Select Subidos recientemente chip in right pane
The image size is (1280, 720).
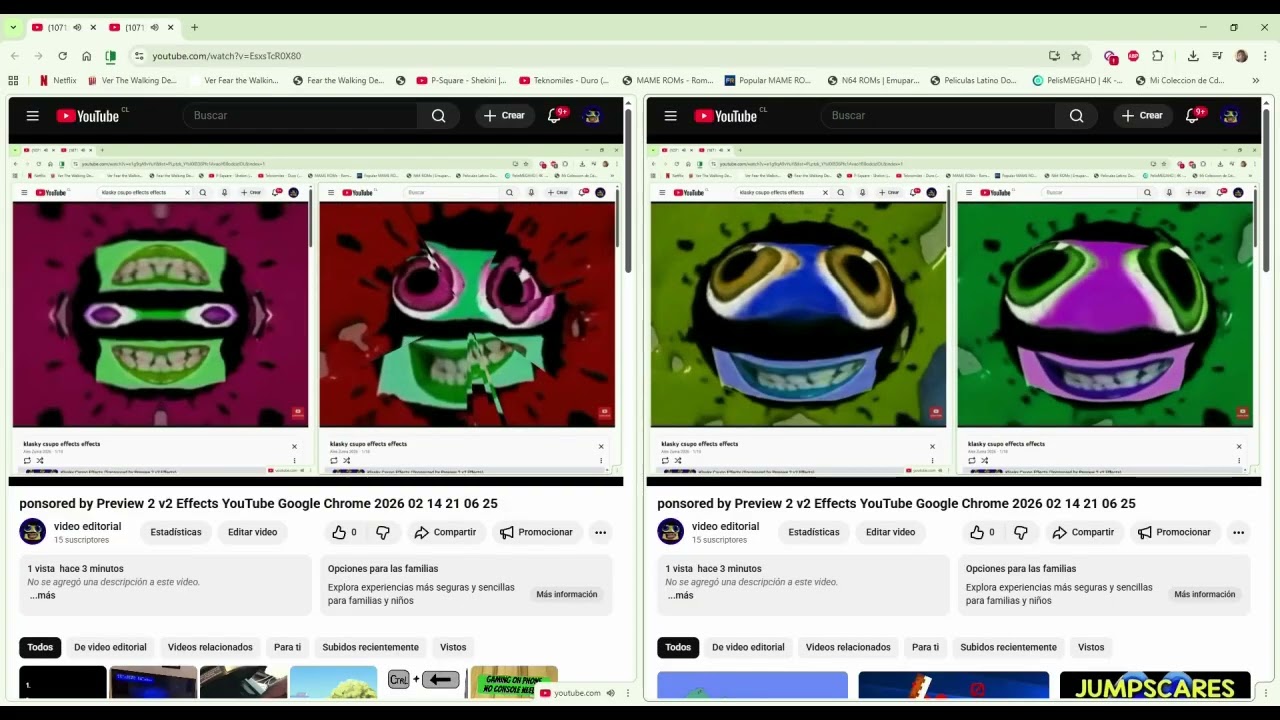pyautogui.click(x=1008, y=647)
